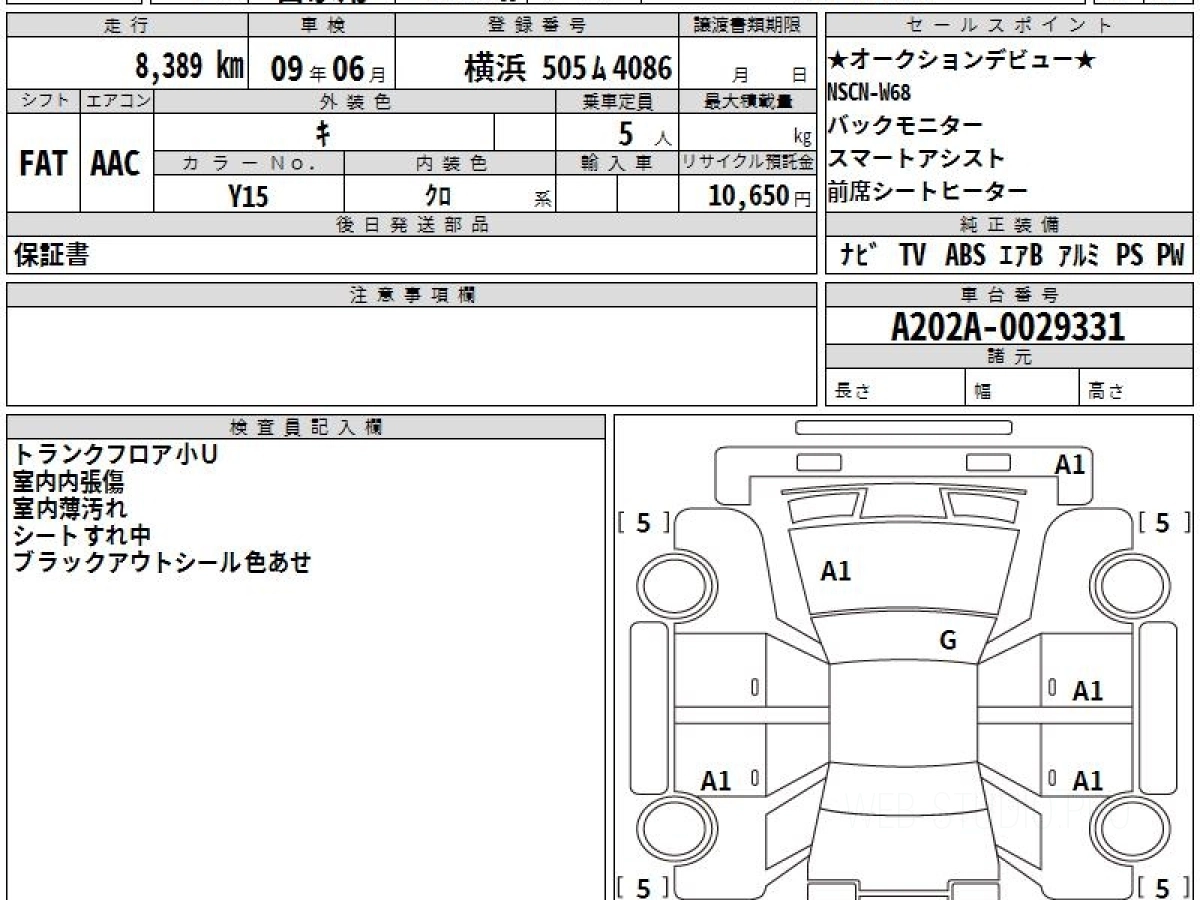Click the 外装色 header
This screenshot has height=900, width=1200.
tap(355, 101)
